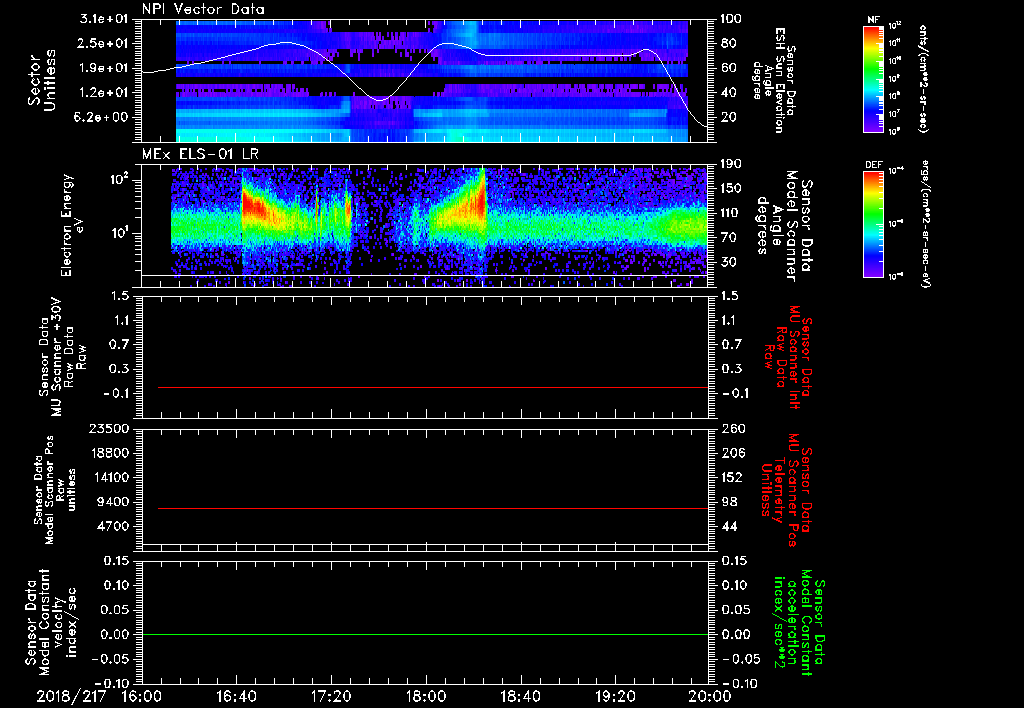
Task: Click the "18800" scanner position tick label
Action: tap(110, 453)
